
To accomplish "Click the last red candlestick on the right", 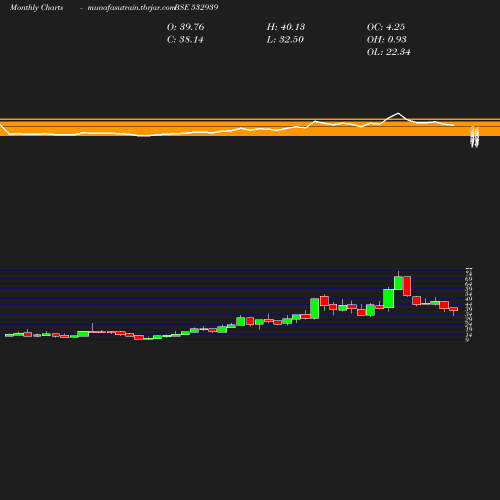I will (x=454, y=309).
